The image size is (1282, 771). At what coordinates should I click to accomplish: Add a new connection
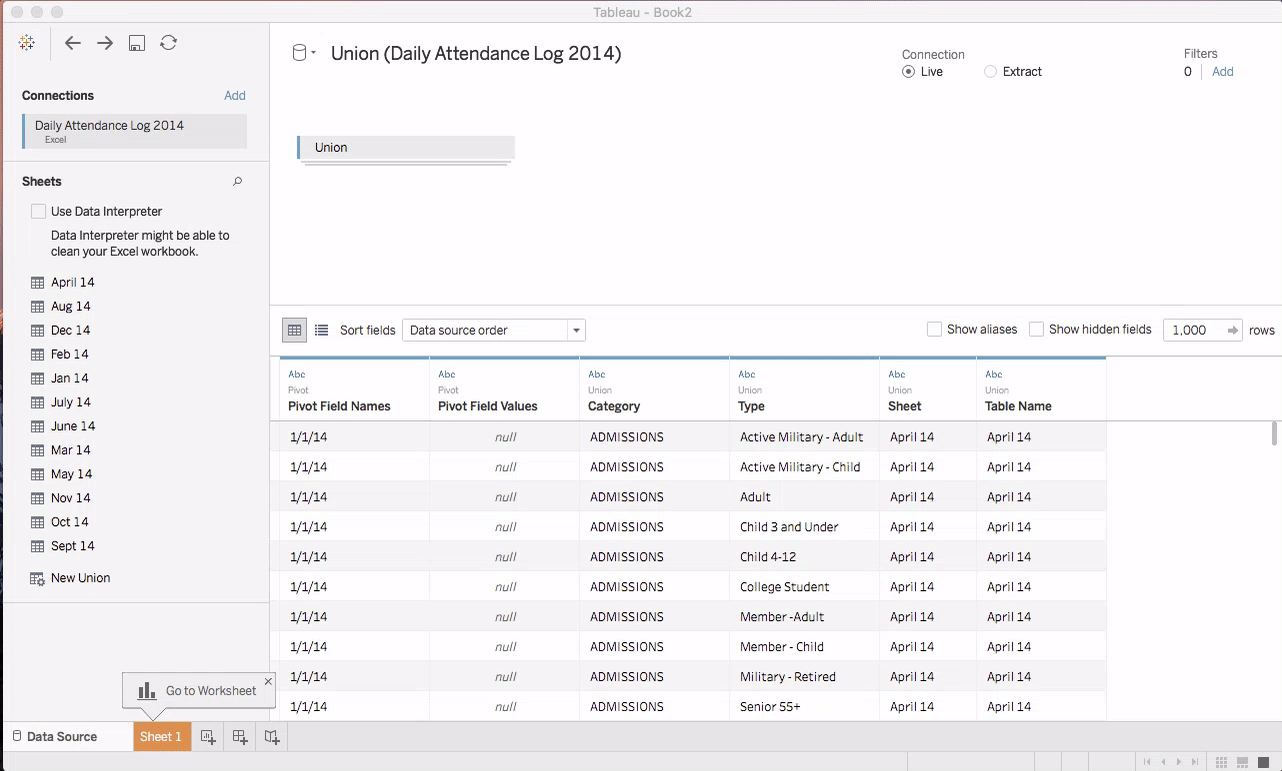[235, 96]
